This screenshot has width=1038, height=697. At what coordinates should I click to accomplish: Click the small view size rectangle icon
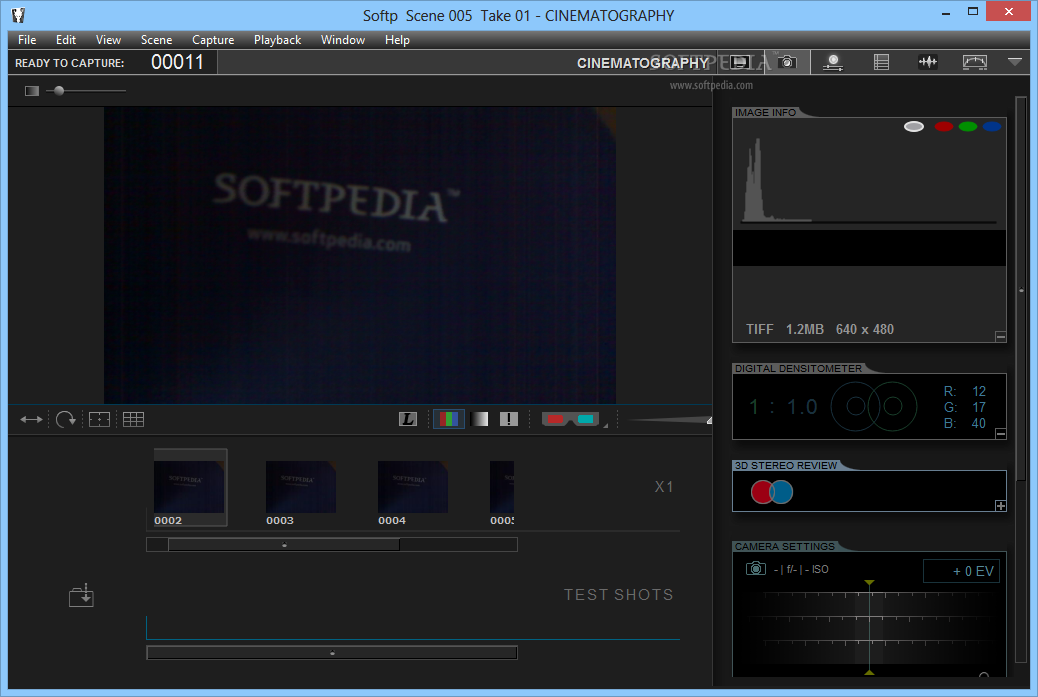pyautogui.click(x=32, y=91)
